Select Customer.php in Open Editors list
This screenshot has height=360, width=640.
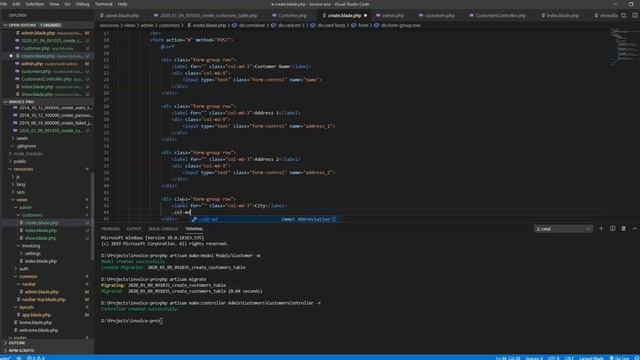pos(36,49)
